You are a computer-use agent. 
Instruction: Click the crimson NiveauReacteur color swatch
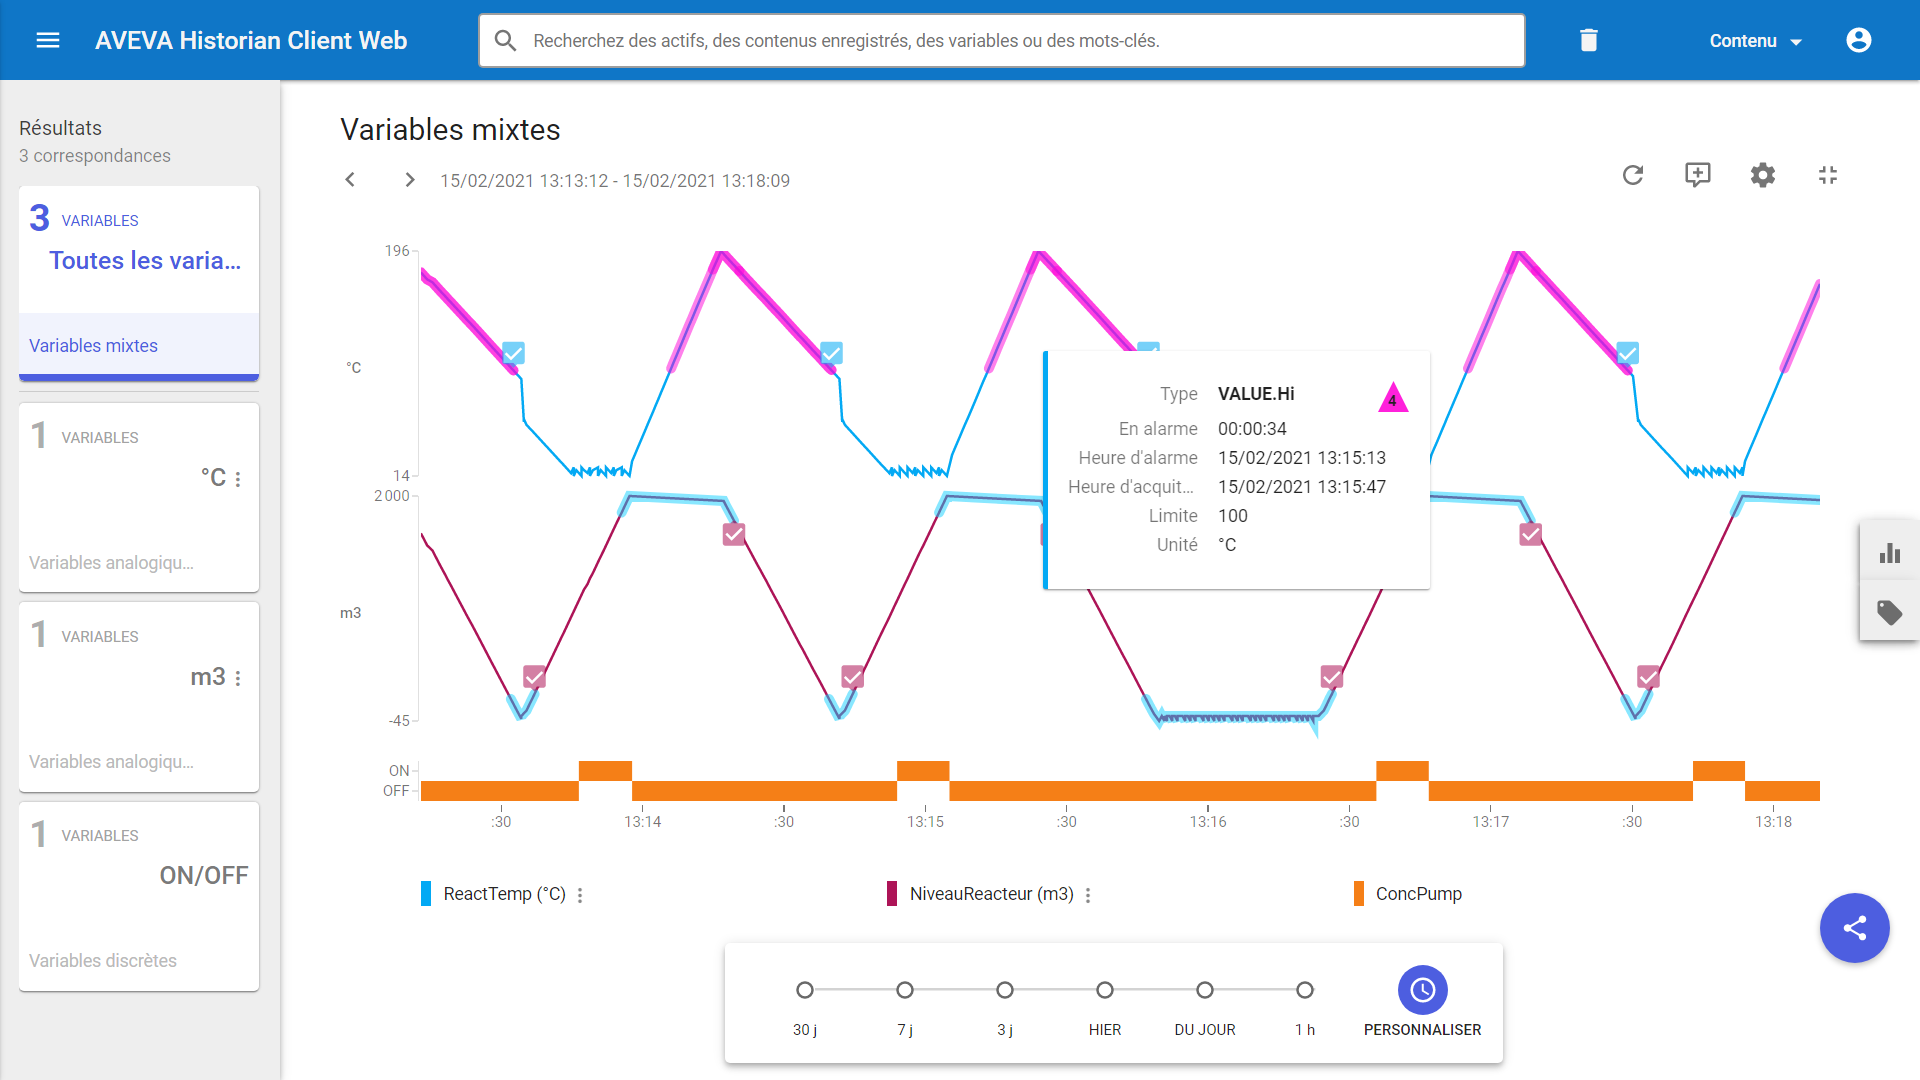point(892,894)
